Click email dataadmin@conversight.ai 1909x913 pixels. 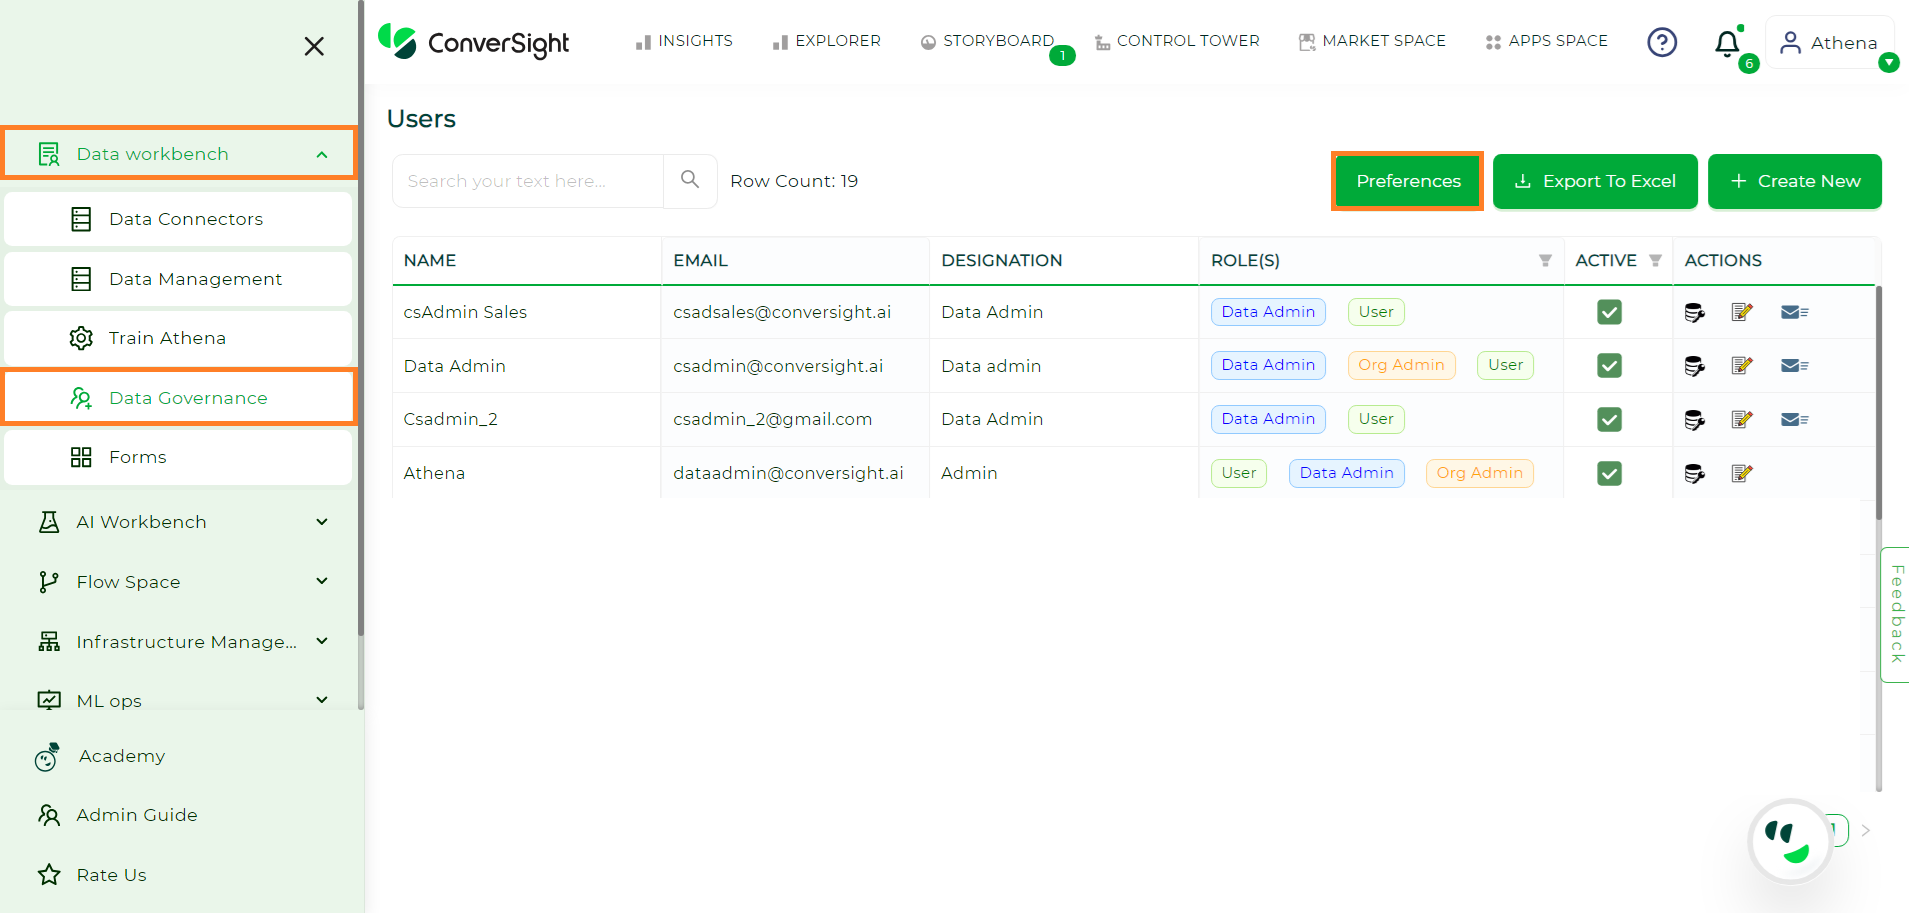[x=788, y=473]
